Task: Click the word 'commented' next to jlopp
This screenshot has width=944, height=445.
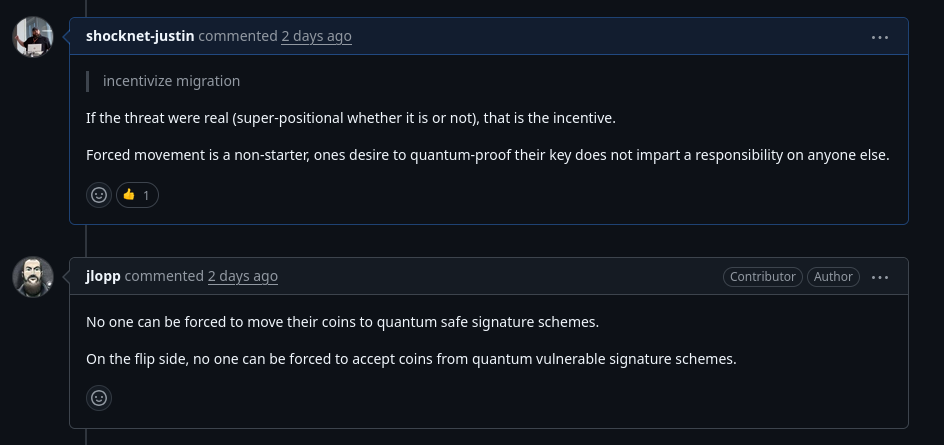Action: (x=164, y=276)
